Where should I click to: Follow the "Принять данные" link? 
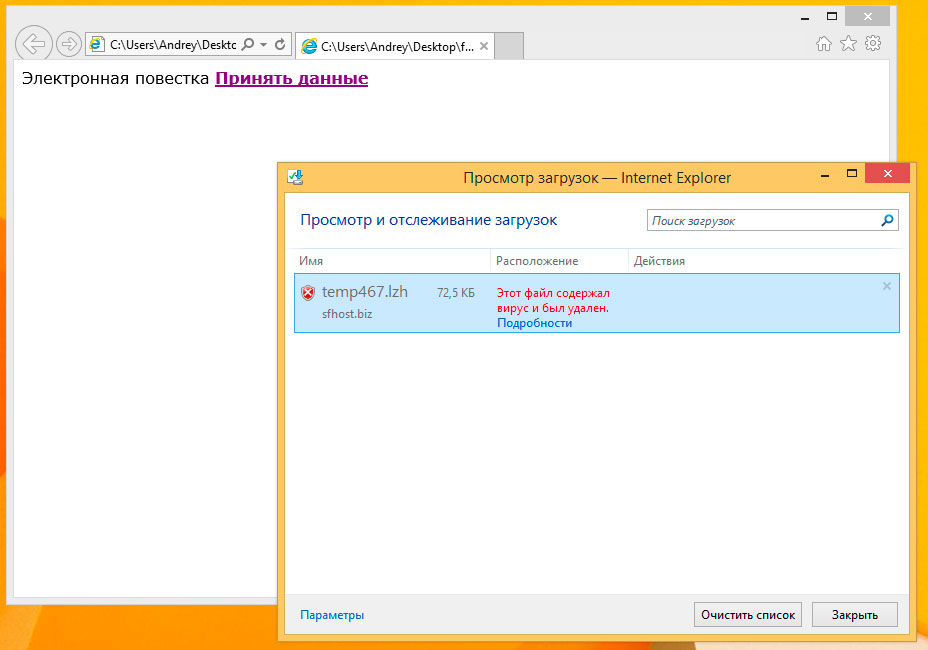point(291,78)
